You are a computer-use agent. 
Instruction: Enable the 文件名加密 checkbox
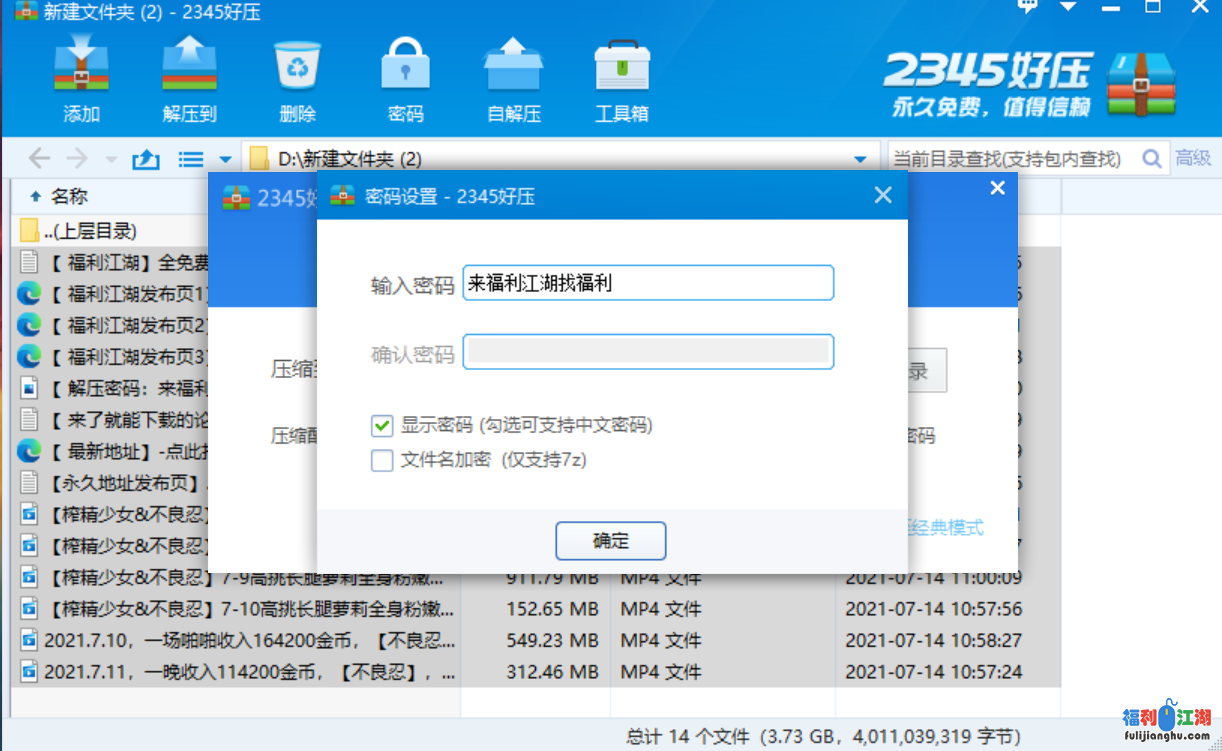tap(382, 461)
